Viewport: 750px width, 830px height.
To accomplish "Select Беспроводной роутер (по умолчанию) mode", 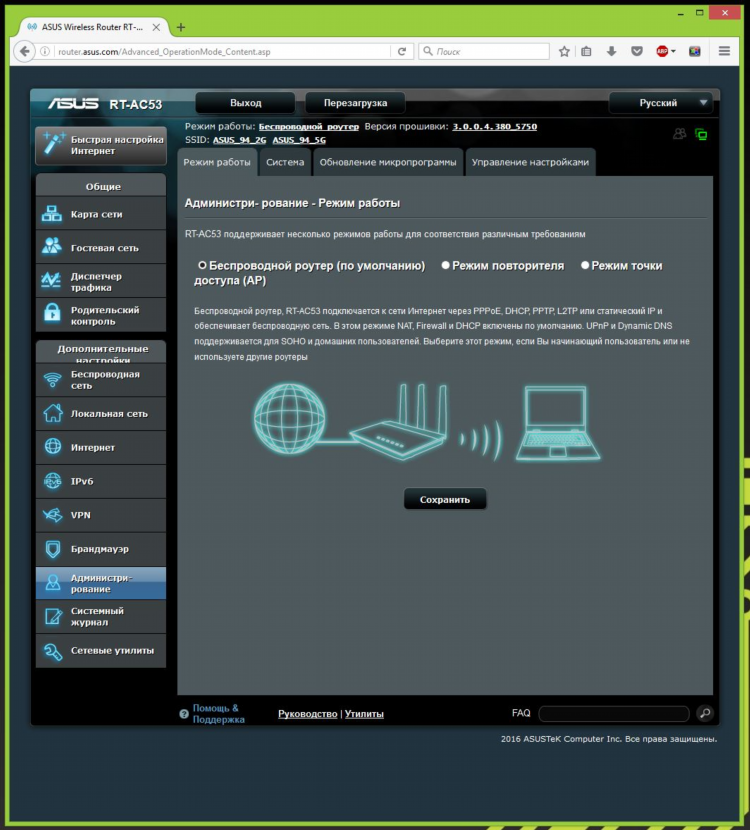I will click(x=202, y=265).
